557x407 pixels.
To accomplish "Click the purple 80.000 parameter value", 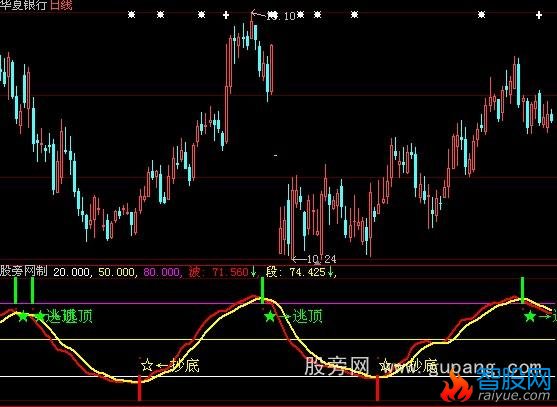I will click(162, 272).
